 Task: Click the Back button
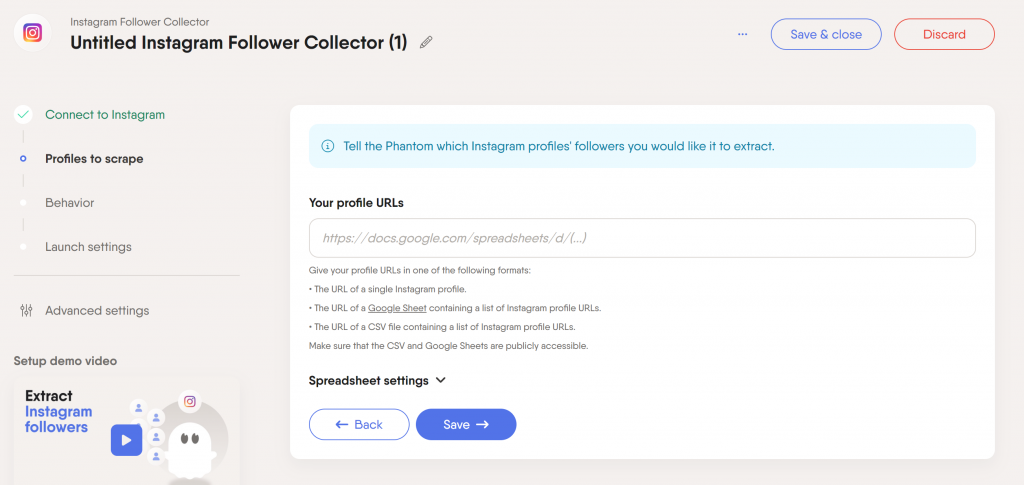coord(359,425)
